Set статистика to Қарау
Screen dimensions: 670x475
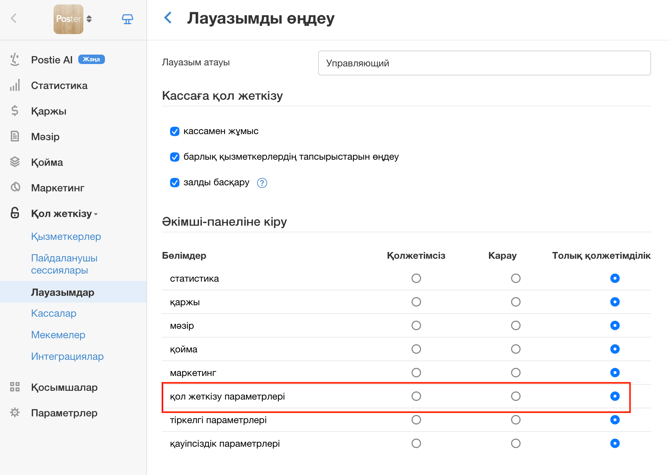tap(516, 279)
